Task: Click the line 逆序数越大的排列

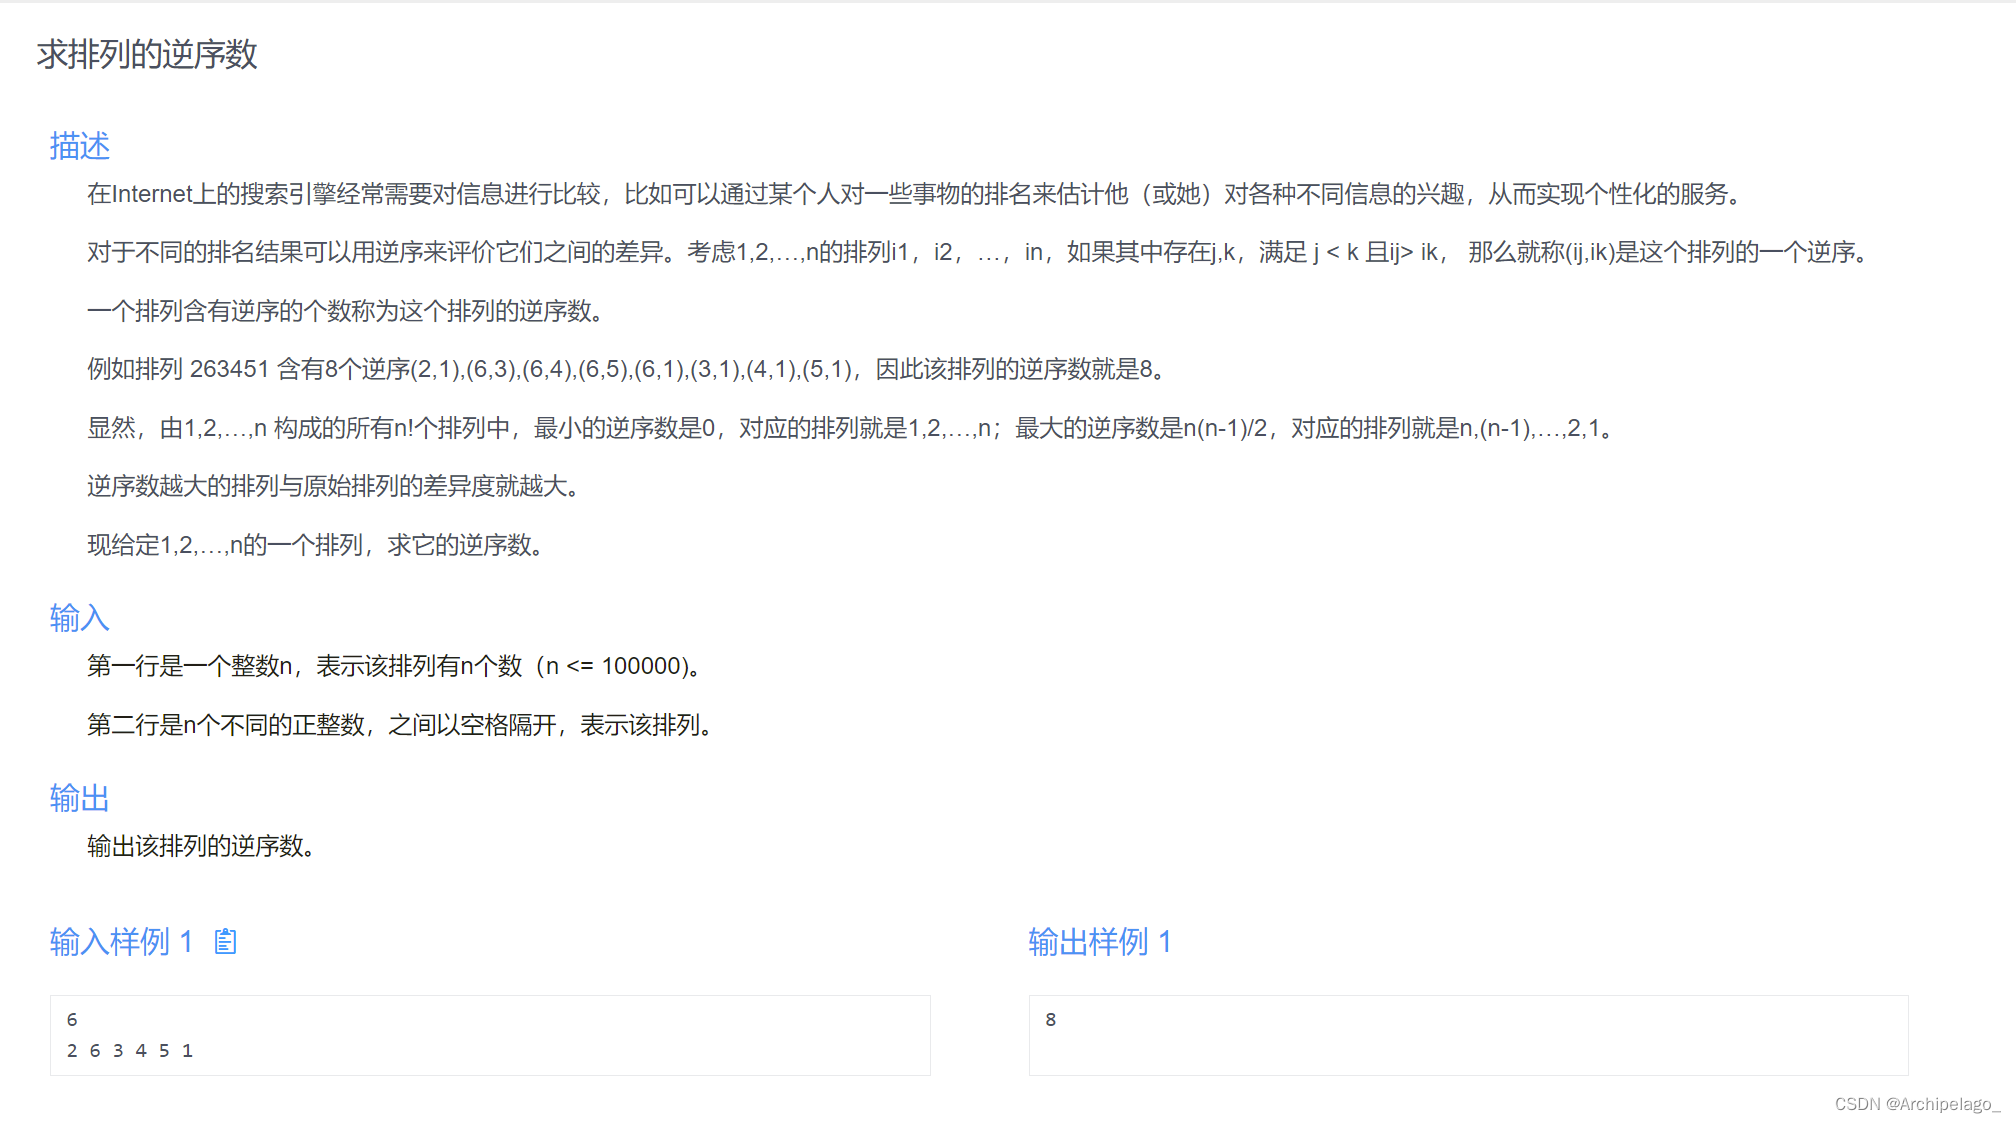Action: (x=333, y=486)
